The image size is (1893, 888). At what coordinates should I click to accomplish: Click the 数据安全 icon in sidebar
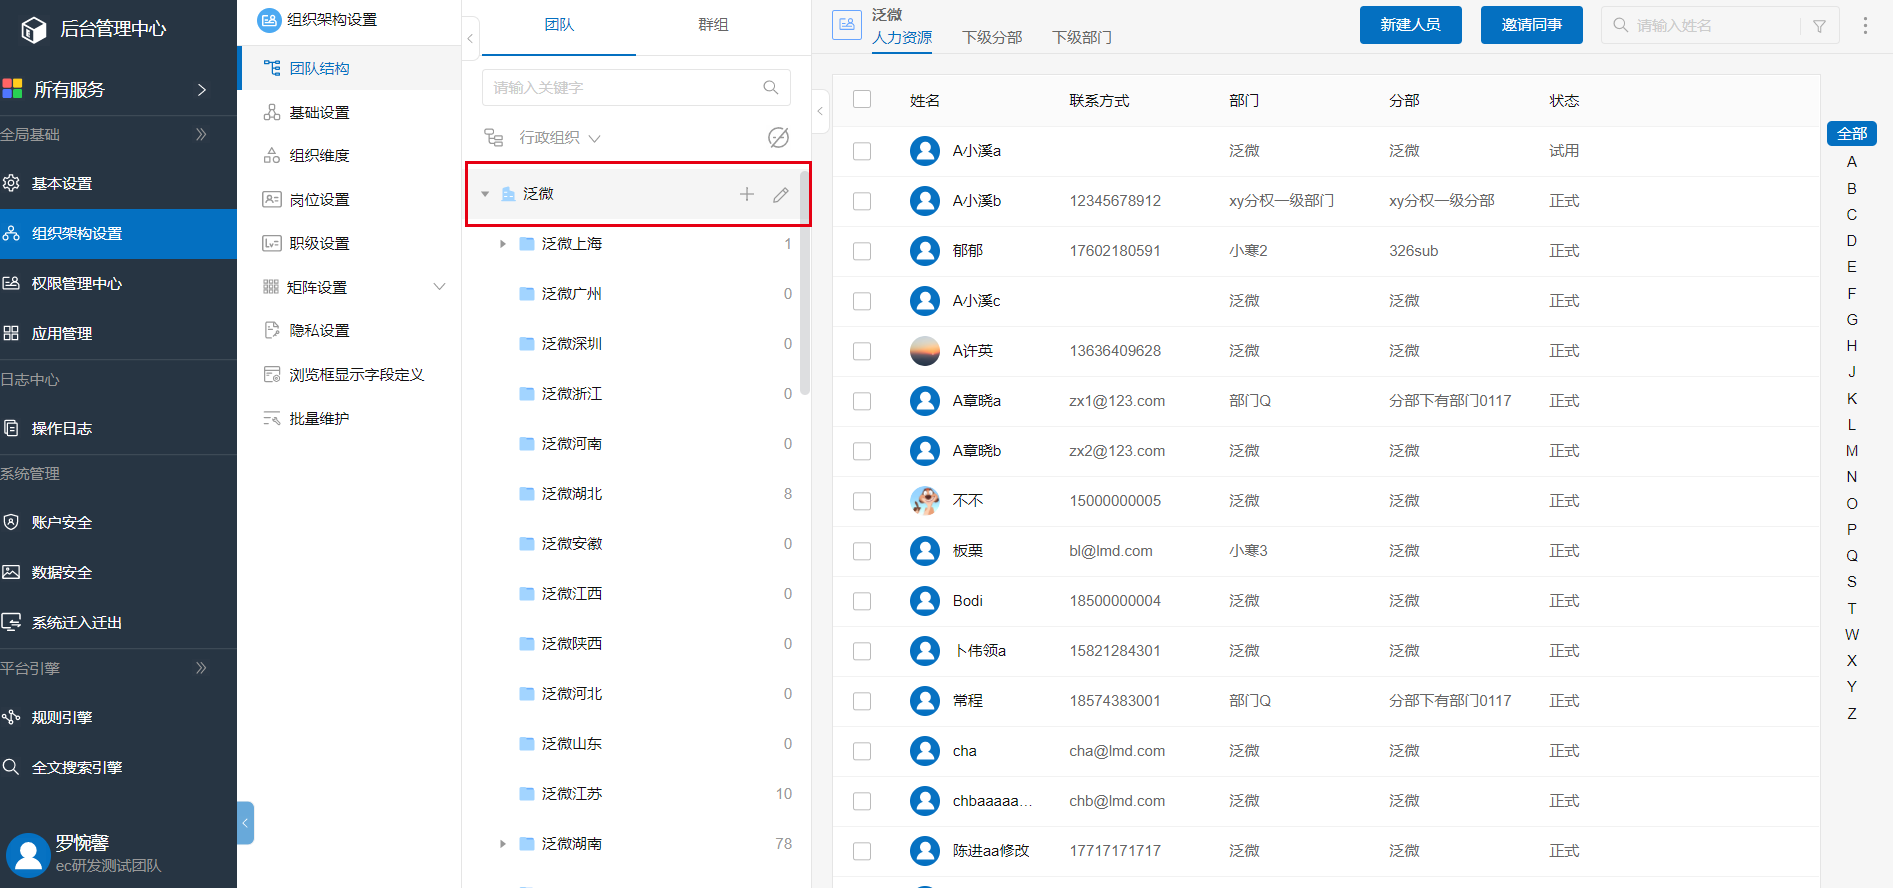(x=11, y=572)
